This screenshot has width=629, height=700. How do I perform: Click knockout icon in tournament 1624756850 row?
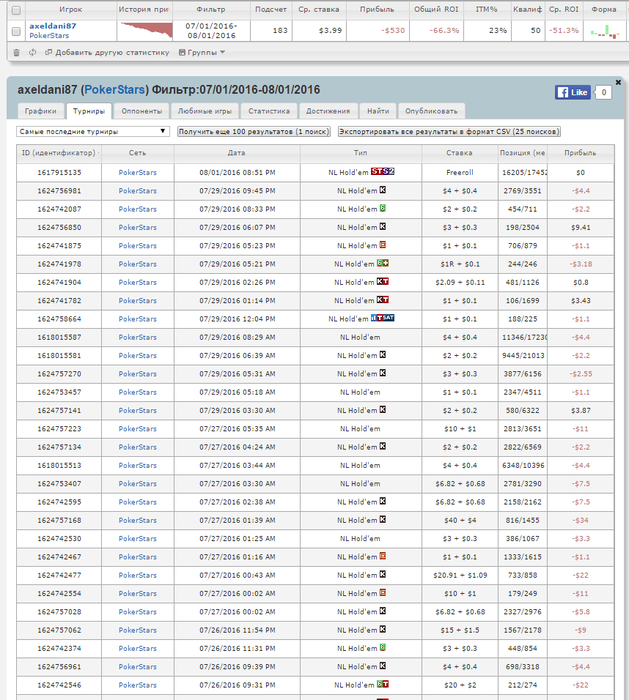[x=383, y=227]
